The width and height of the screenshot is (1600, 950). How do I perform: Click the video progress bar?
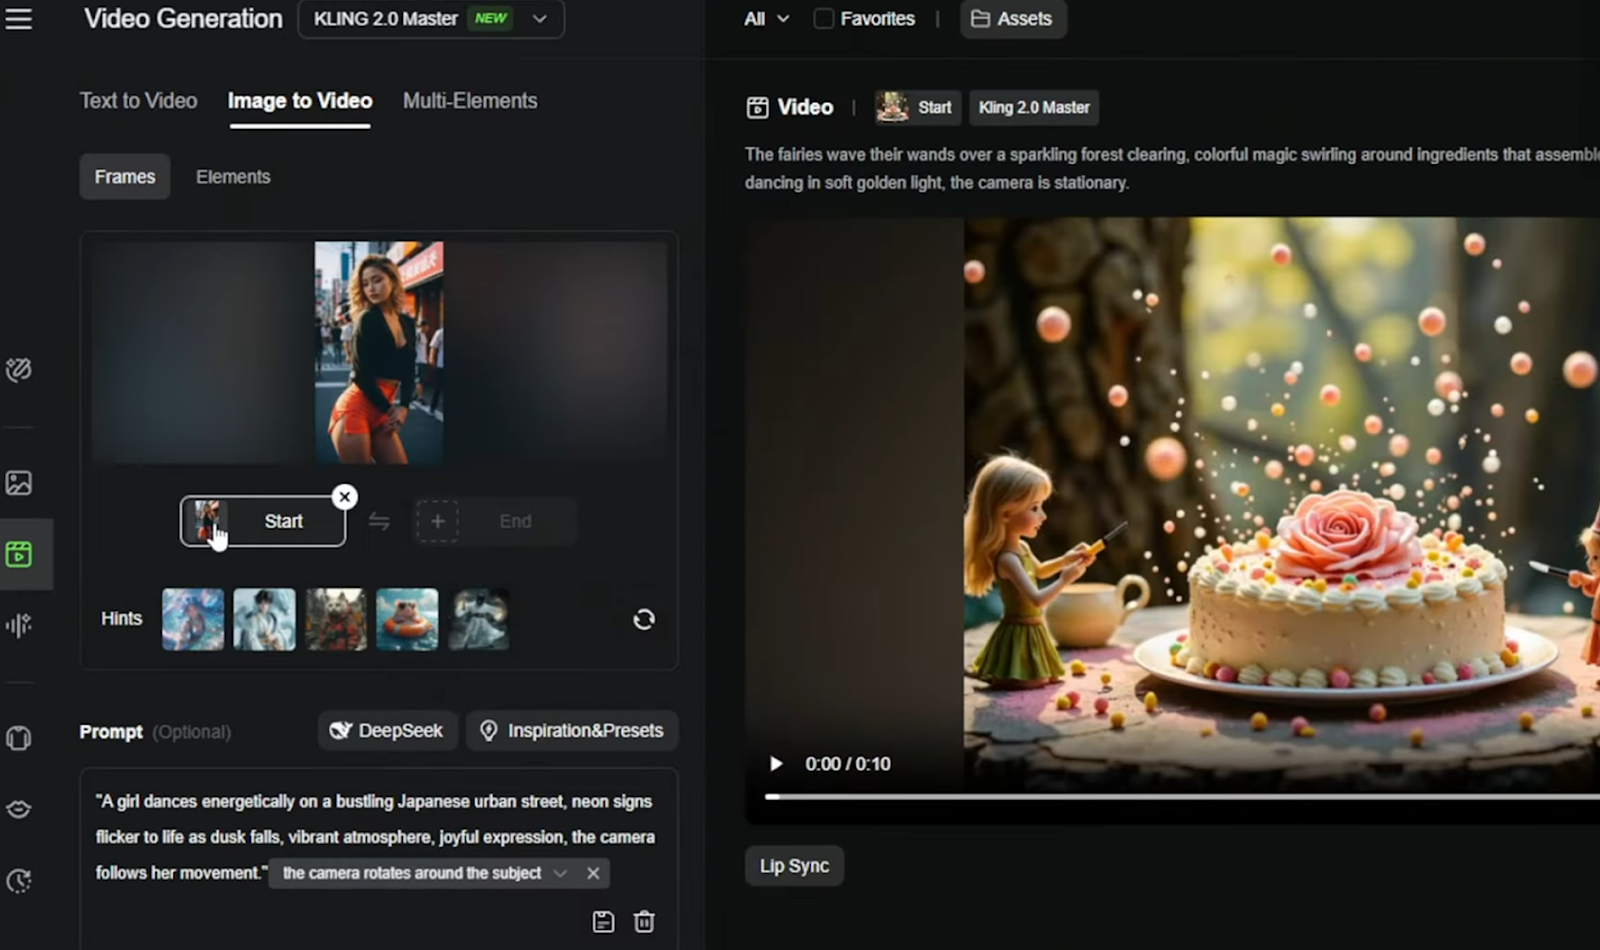tap(1182, 797)
